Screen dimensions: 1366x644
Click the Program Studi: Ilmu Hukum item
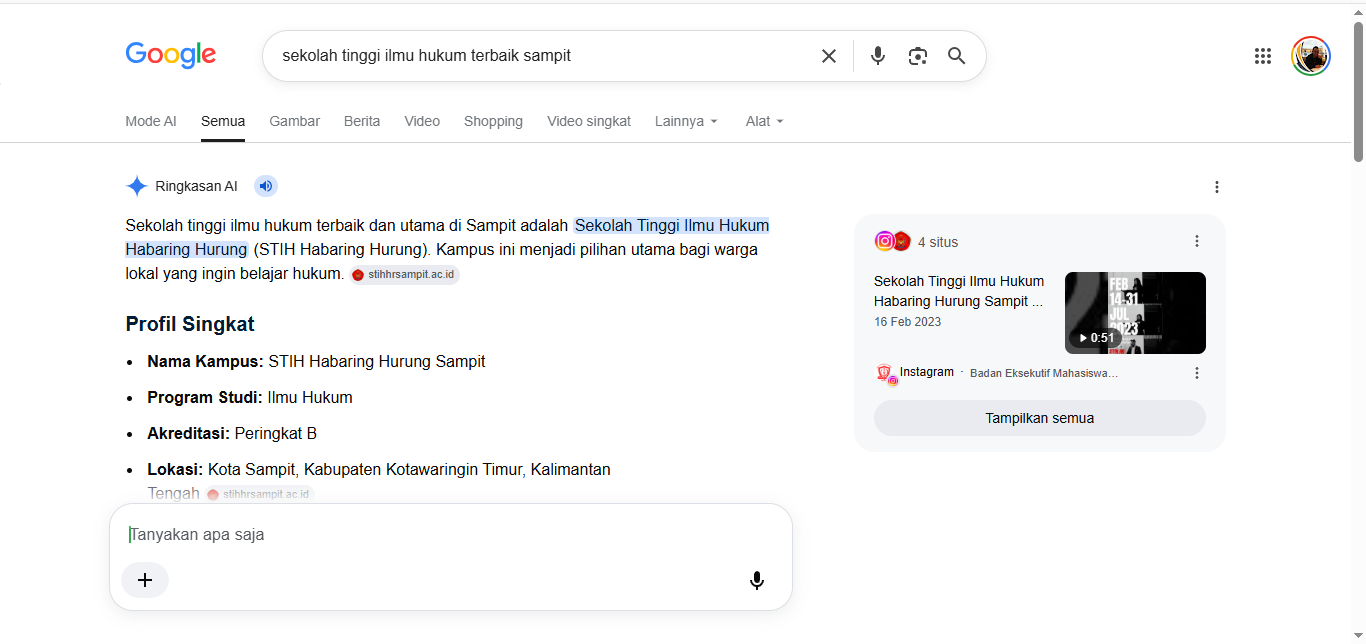(x=250, y=397)
